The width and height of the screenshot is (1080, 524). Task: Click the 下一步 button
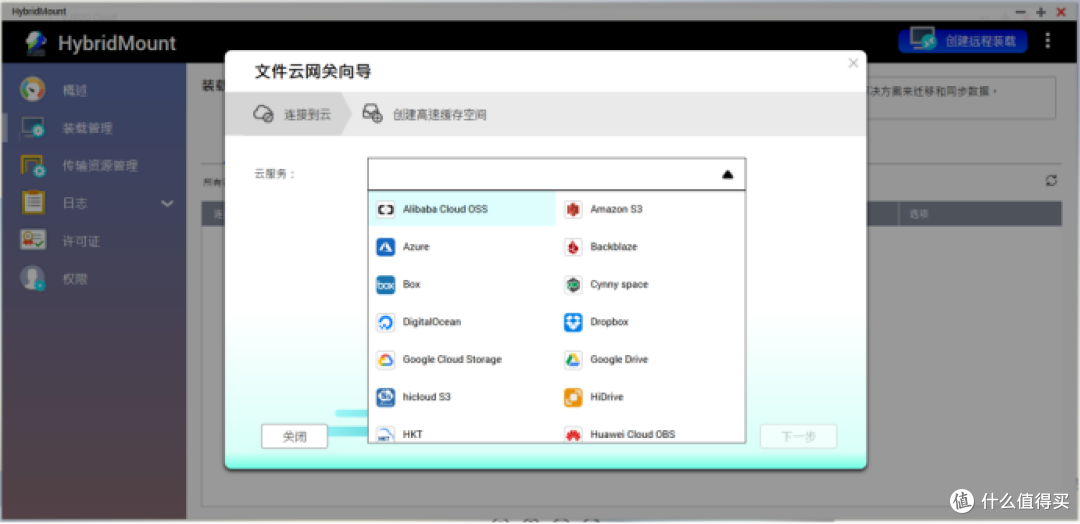(798, 437)
